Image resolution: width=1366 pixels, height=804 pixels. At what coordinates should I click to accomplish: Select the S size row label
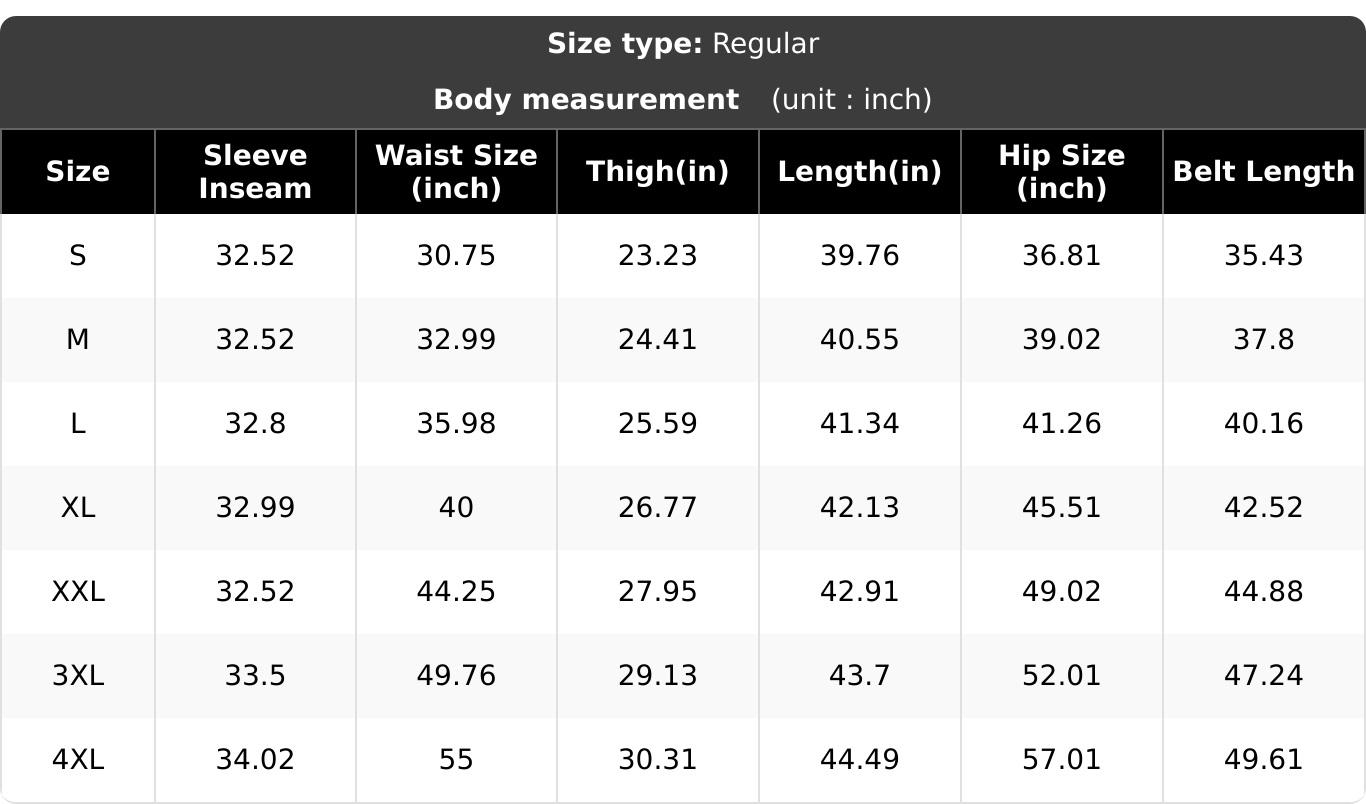(78, 256)
